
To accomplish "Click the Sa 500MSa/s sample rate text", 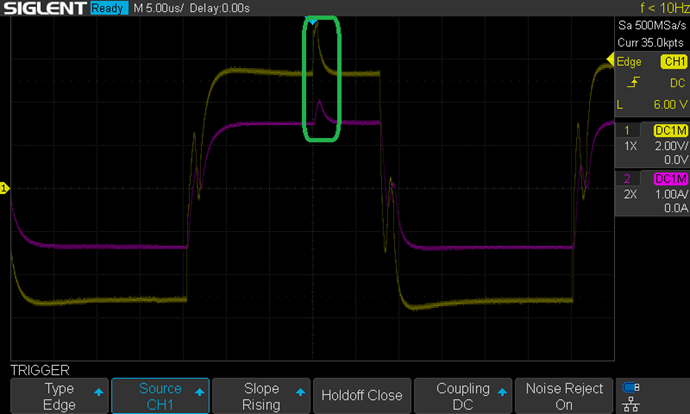I will 652,26.
